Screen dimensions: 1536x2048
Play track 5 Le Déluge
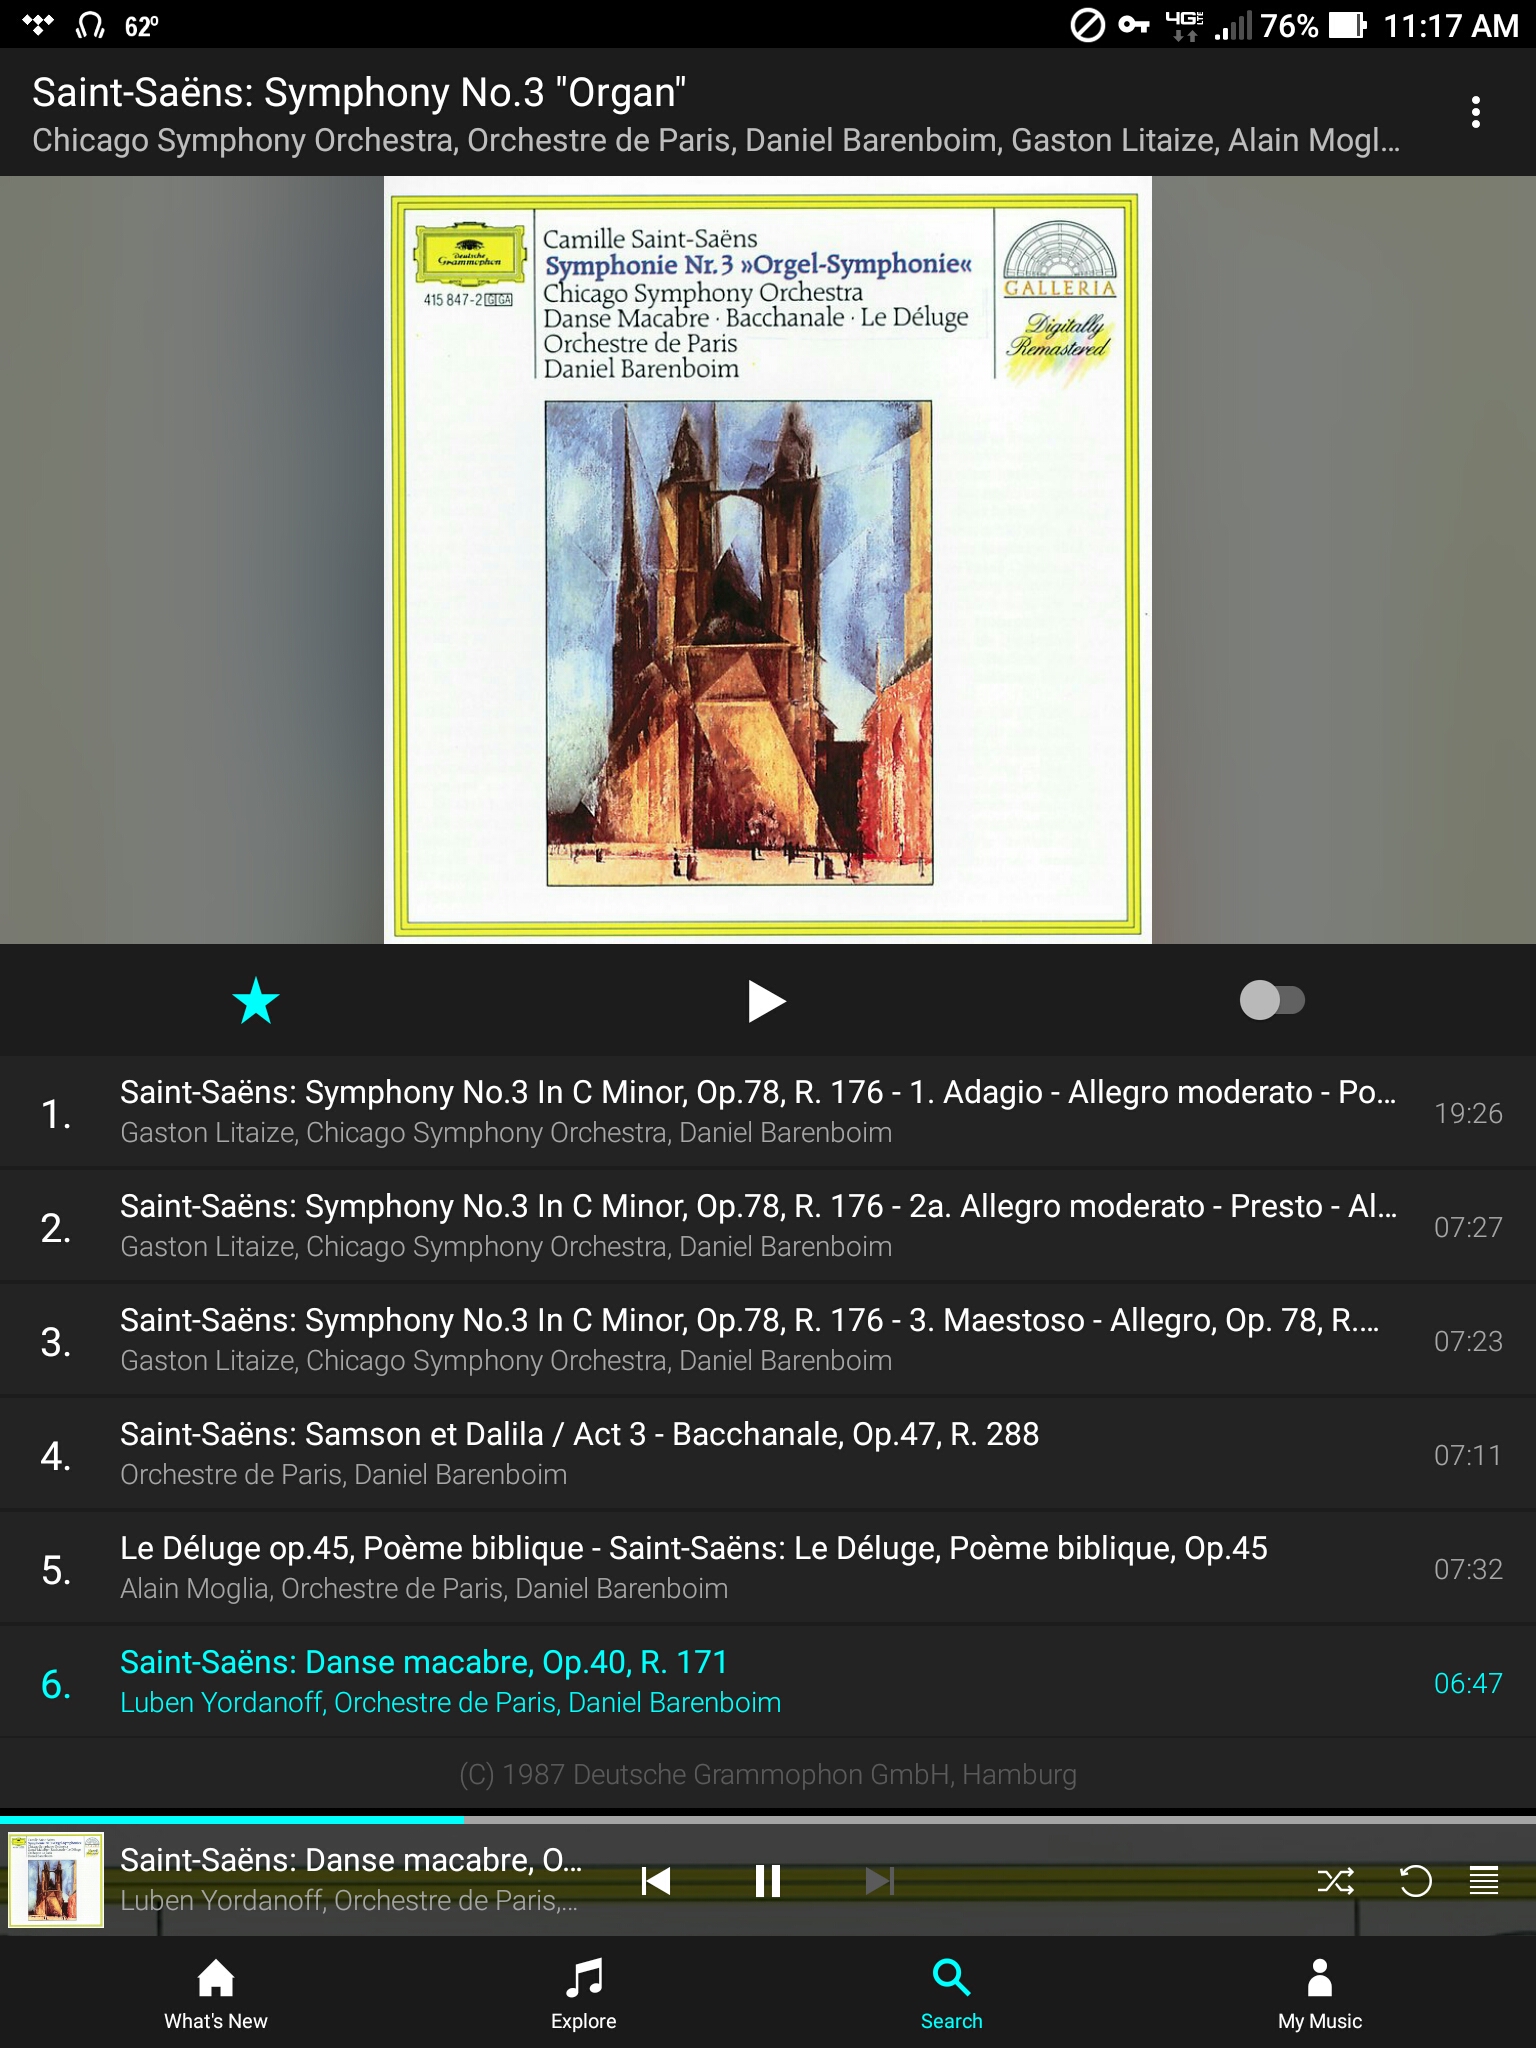[768, 1568]
